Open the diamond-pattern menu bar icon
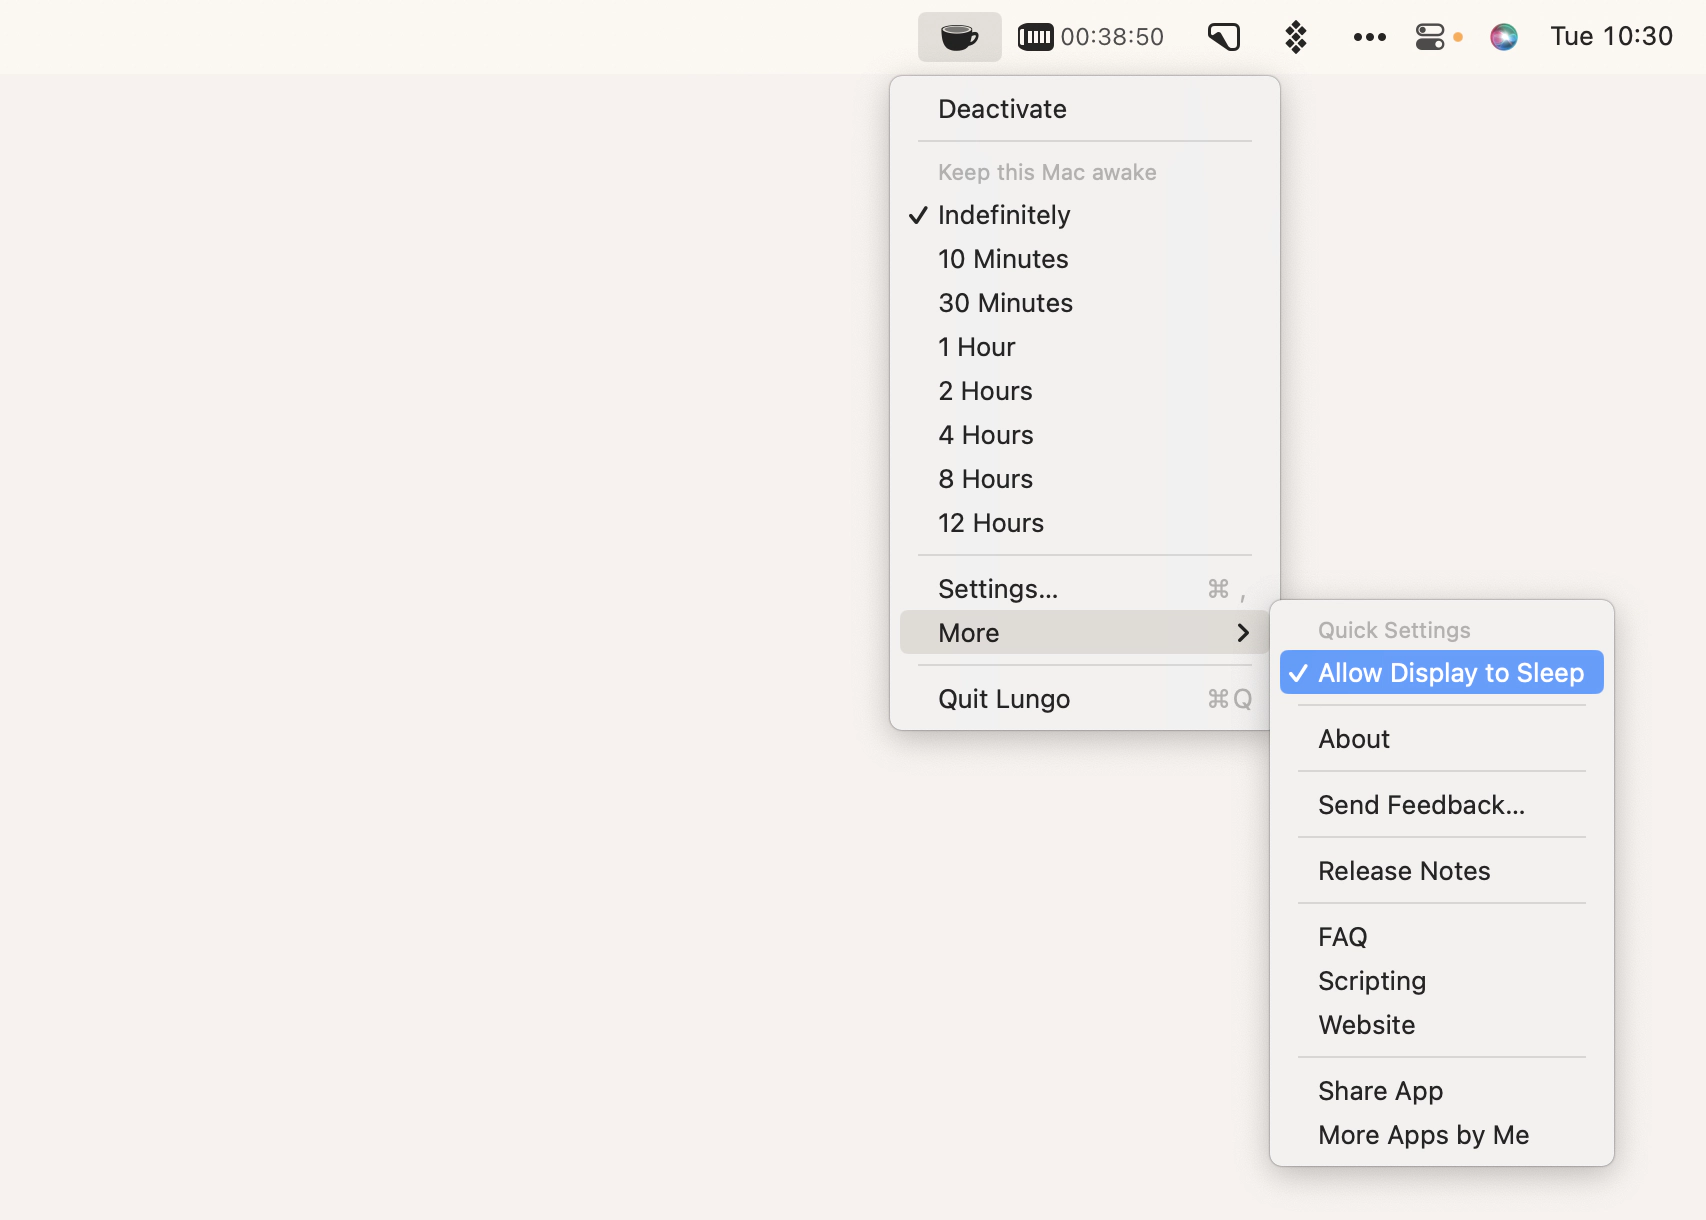 pos(1296,37)
